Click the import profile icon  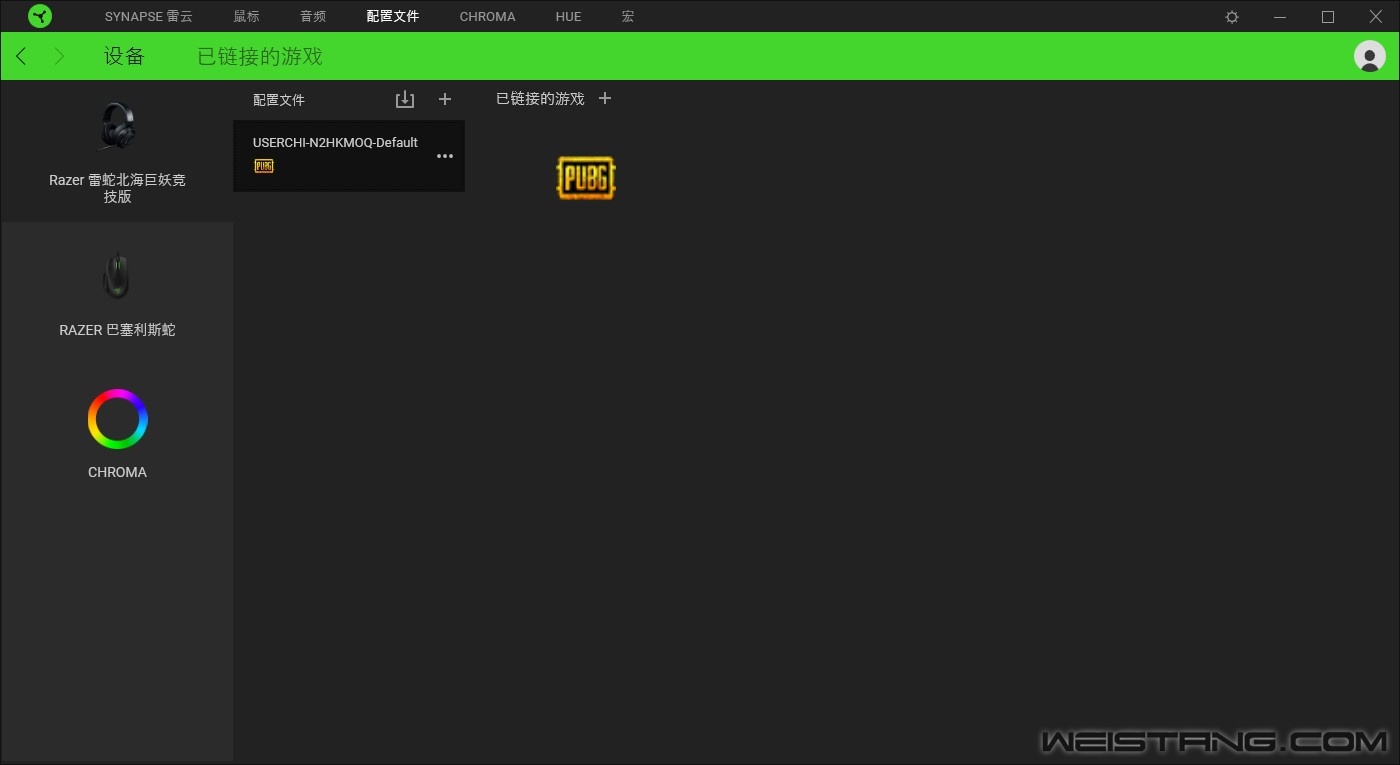[404, 99]
